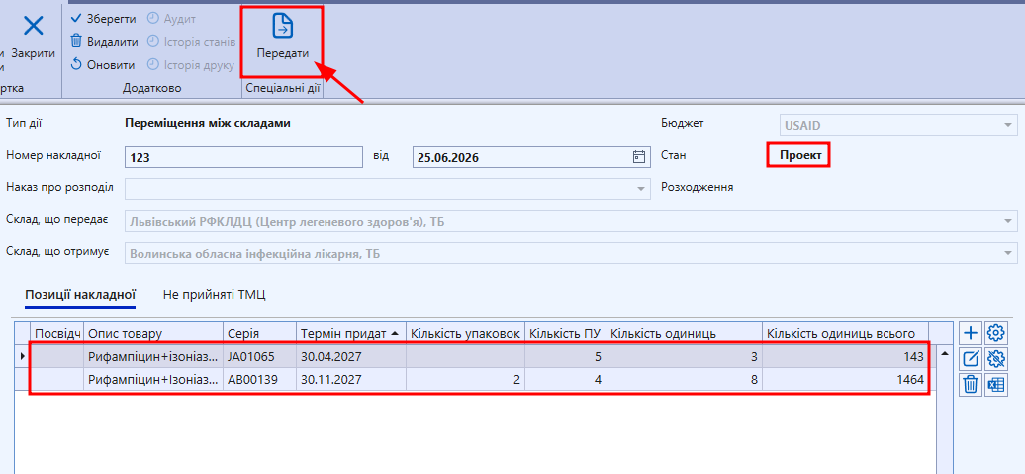The width and height of the screenshot is (1025, 474).
Task: Click the row indicator of the first row
Action: [x=24, y=357]
